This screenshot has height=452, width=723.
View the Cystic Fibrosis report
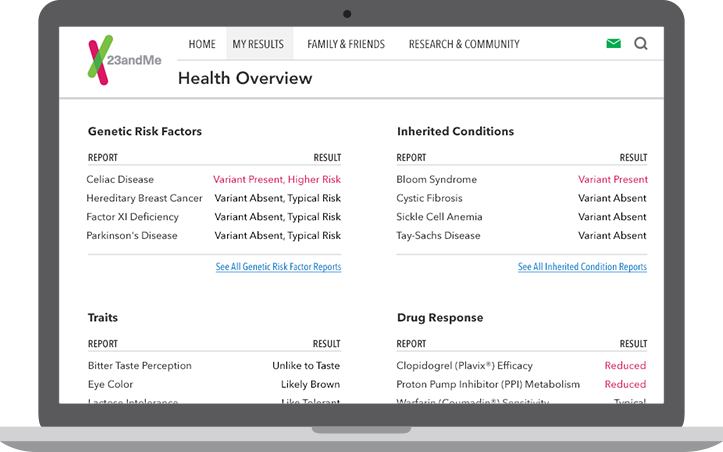(x=430, y=198)
